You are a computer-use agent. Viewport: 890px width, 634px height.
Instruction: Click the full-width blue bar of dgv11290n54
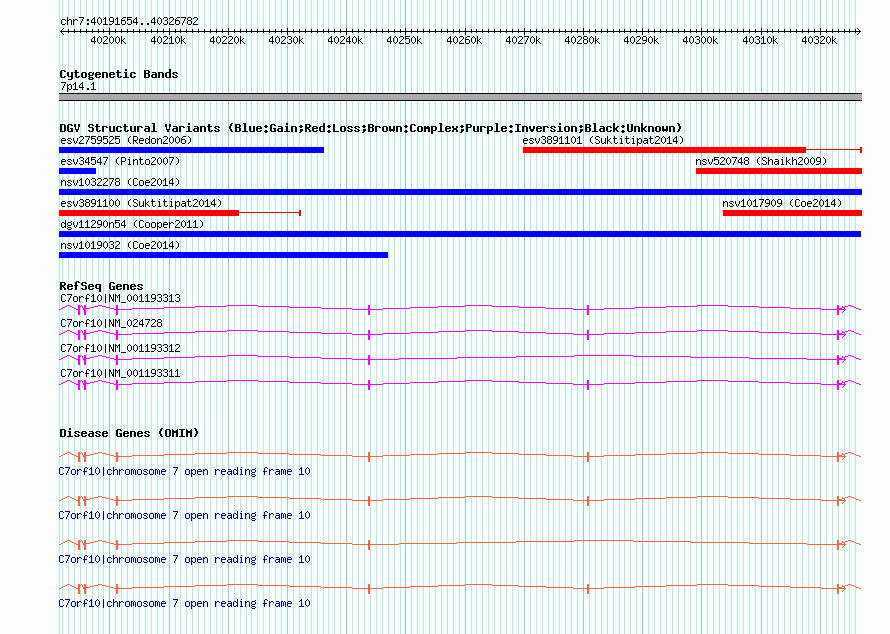(460, 234)
